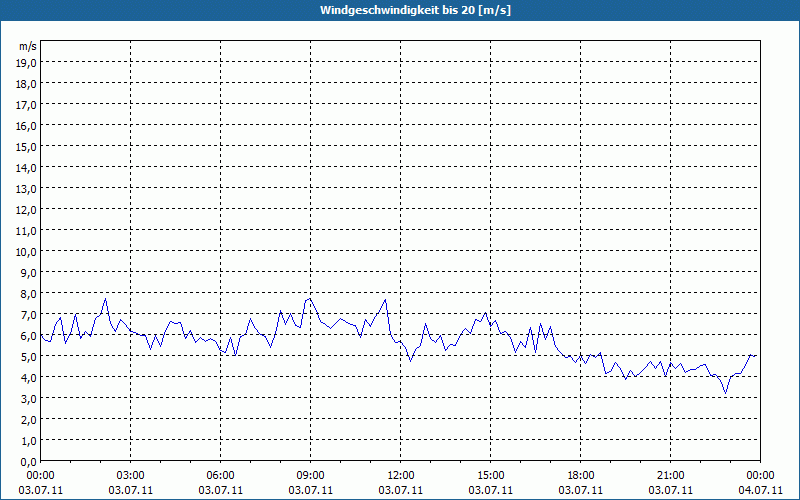Click the '2,0' y-axis value
Viewport: 800px width, 500px height.
[29, 419]
